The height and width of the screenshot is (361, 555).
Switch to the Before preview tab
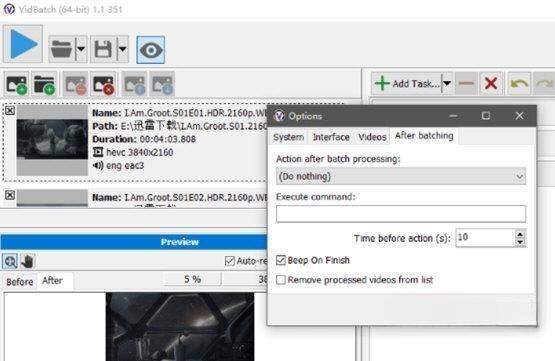click(x=19, y=282)
